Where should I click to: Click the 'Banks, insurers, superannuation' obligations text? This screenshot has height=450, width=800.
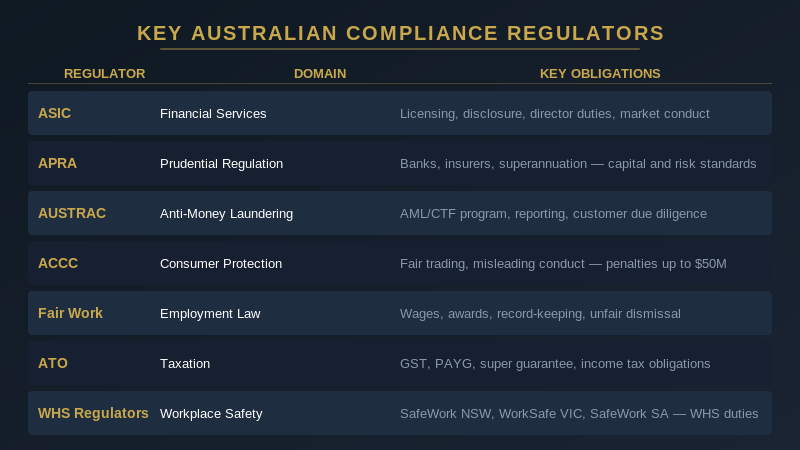coord(578,163)
